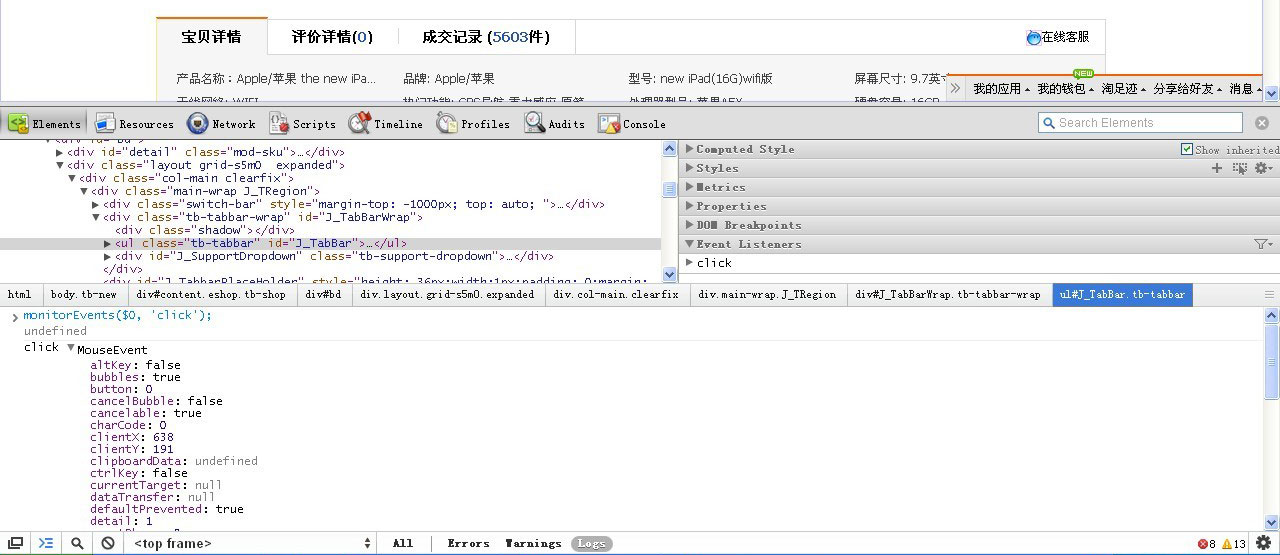Expand the ul#J_TabBar node arrow

(108, 243)
